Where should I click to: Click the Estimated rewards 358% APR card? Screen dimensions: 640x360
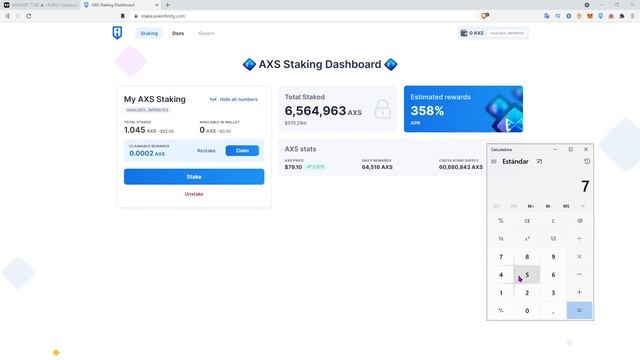(463, 109)
